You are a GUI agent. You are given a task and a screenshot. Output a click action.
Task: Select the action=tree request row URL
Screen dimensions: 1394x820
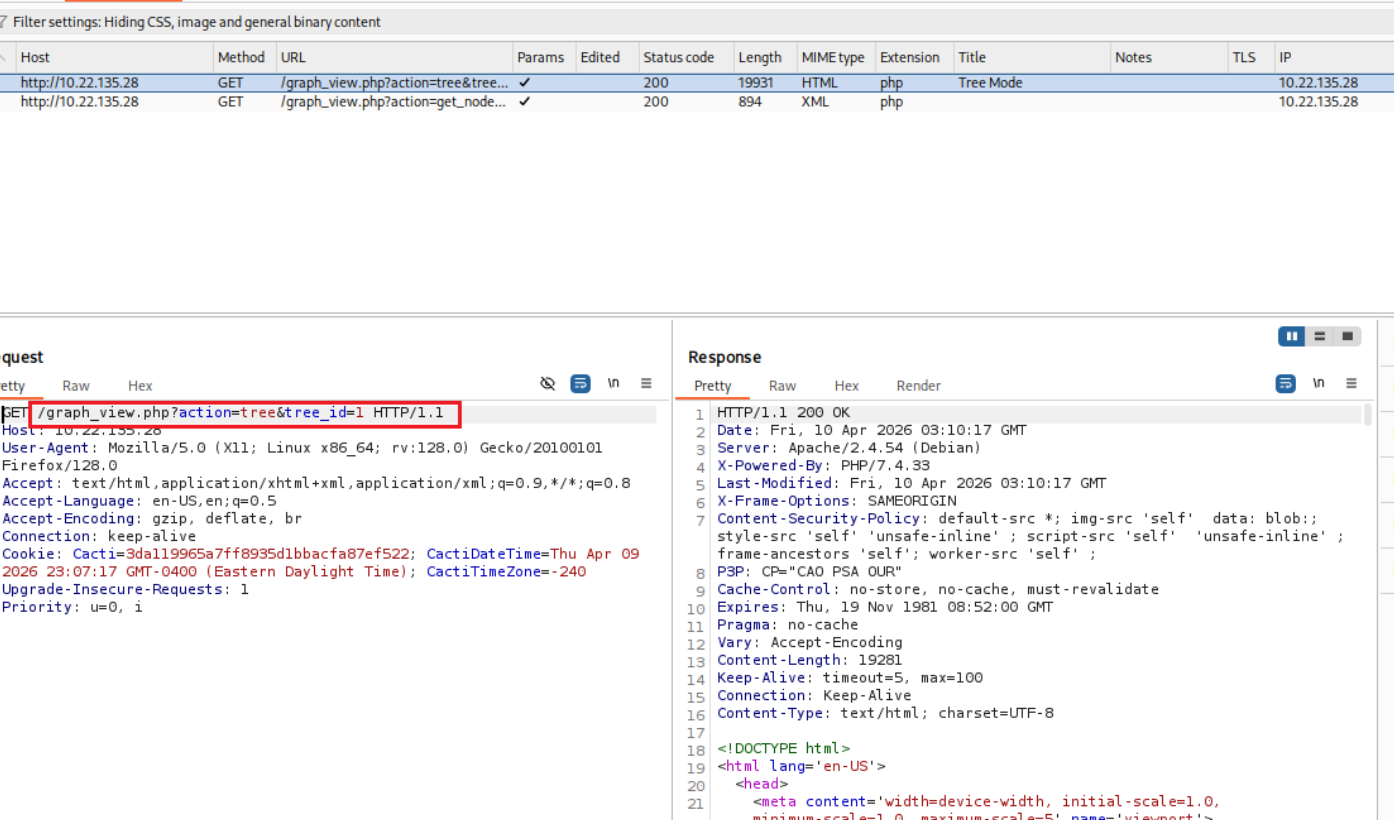point(394,83)
